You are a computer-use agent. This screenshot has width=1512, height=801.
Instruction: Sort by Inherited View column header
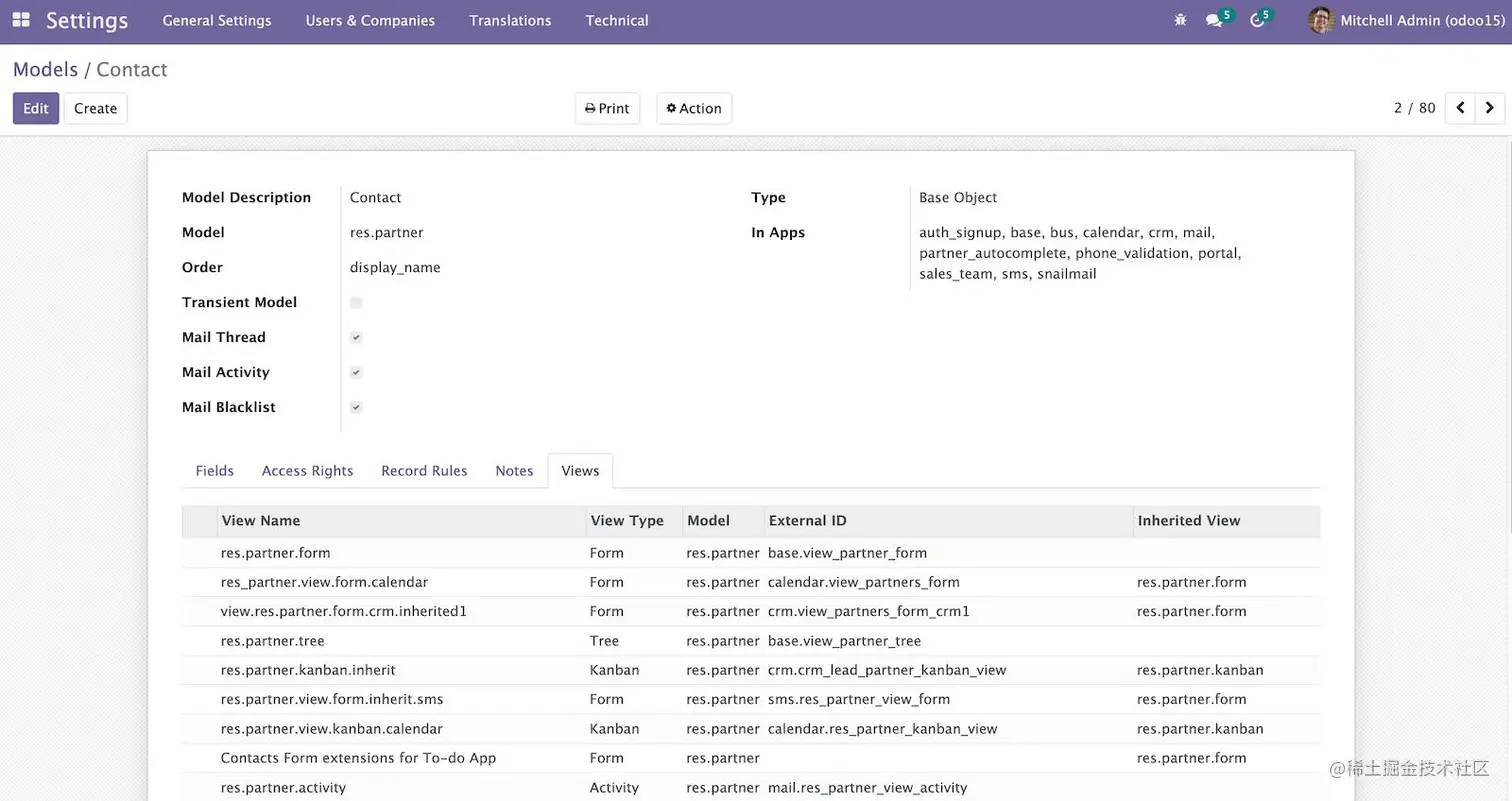(1227, 521)
